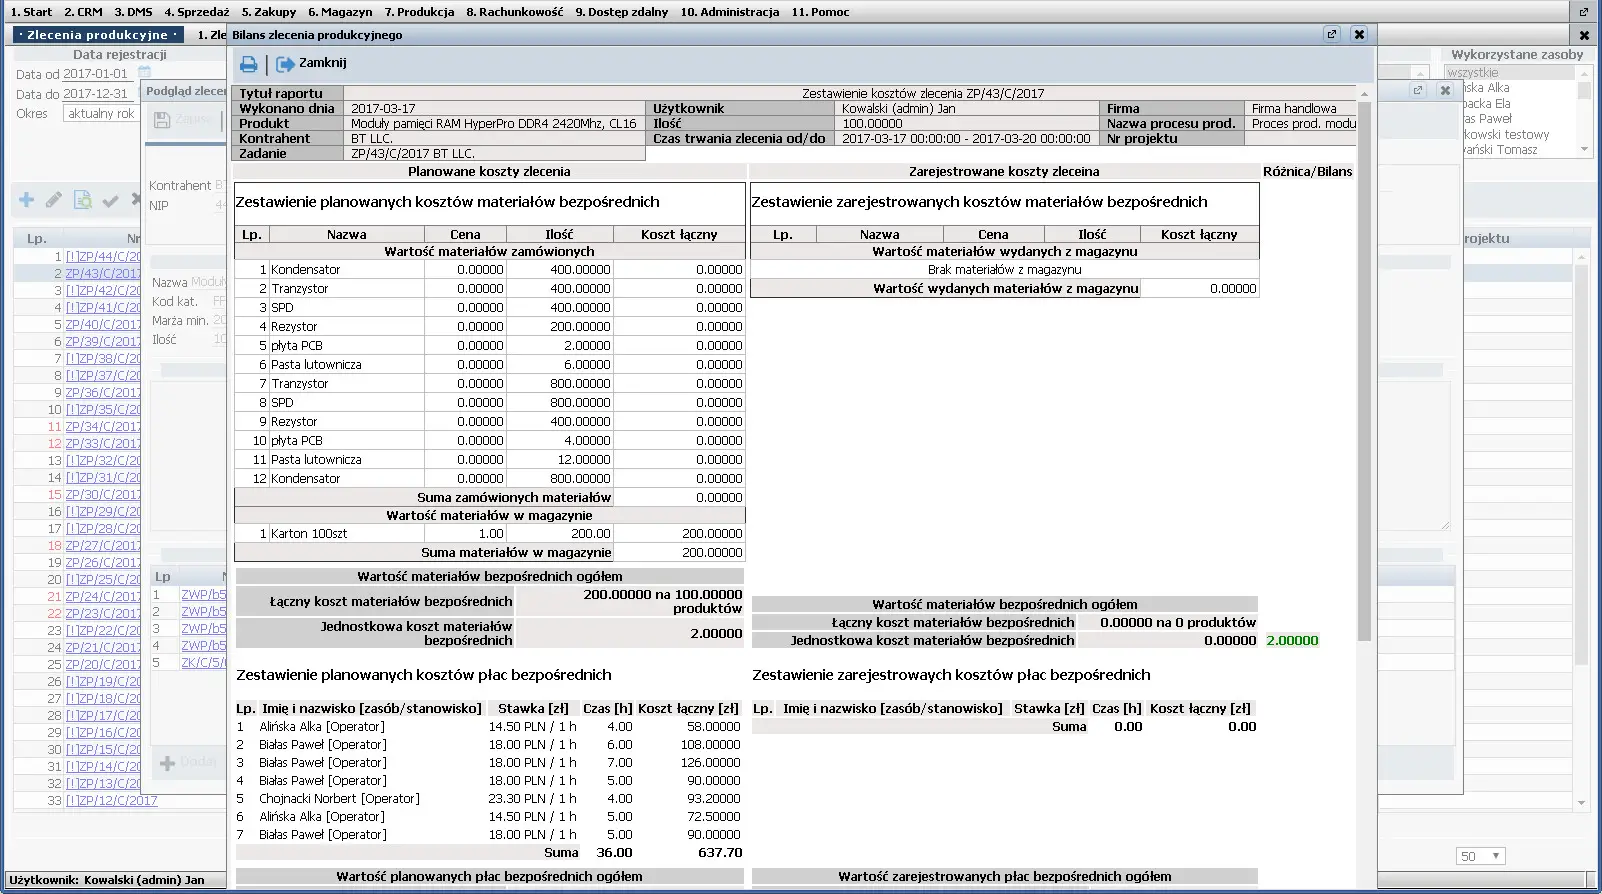Click the pencil edit icon in the orders toolbar

click(x=54, y=200)
